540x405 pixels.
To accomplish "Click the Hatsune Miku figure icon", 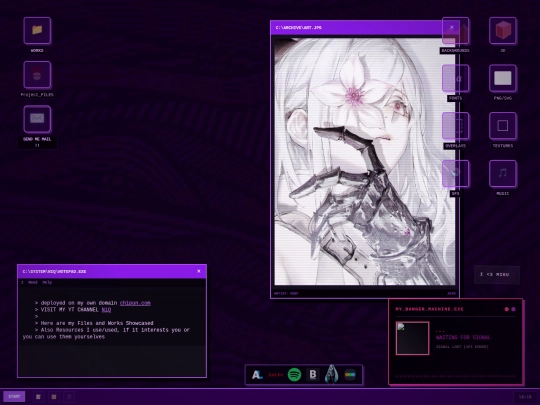I will [x=331, y=374].
